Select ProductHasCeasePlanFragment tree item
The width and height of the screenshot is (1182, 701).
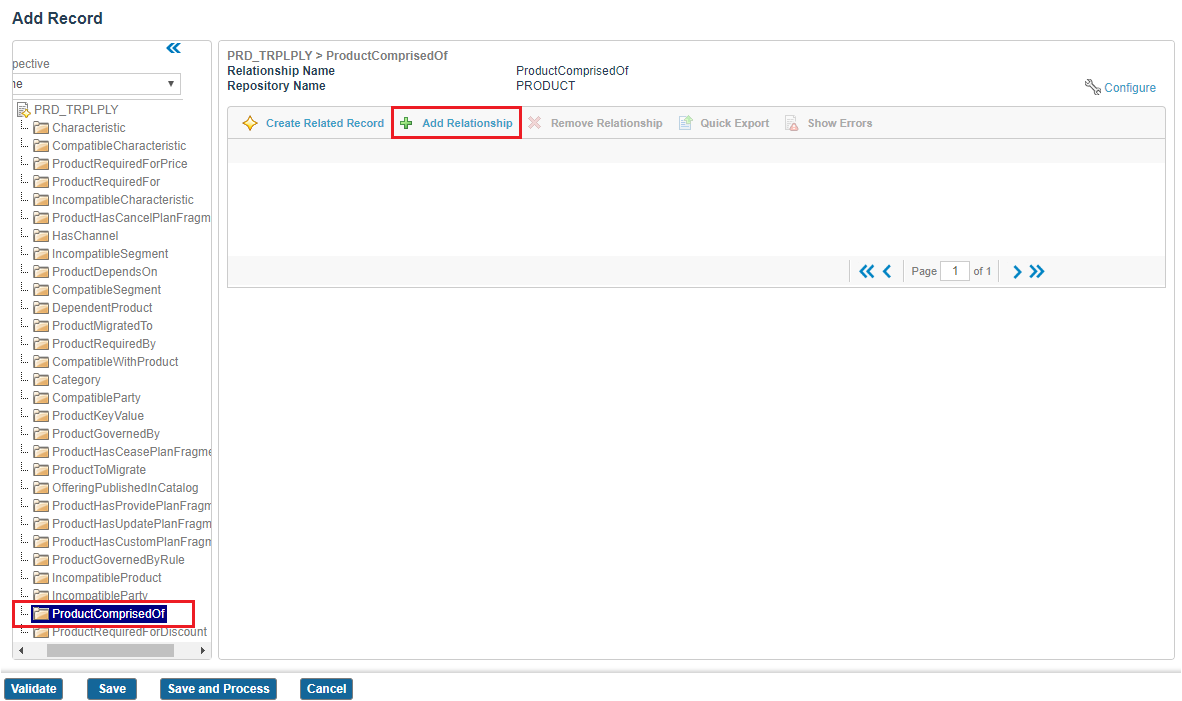131,452
